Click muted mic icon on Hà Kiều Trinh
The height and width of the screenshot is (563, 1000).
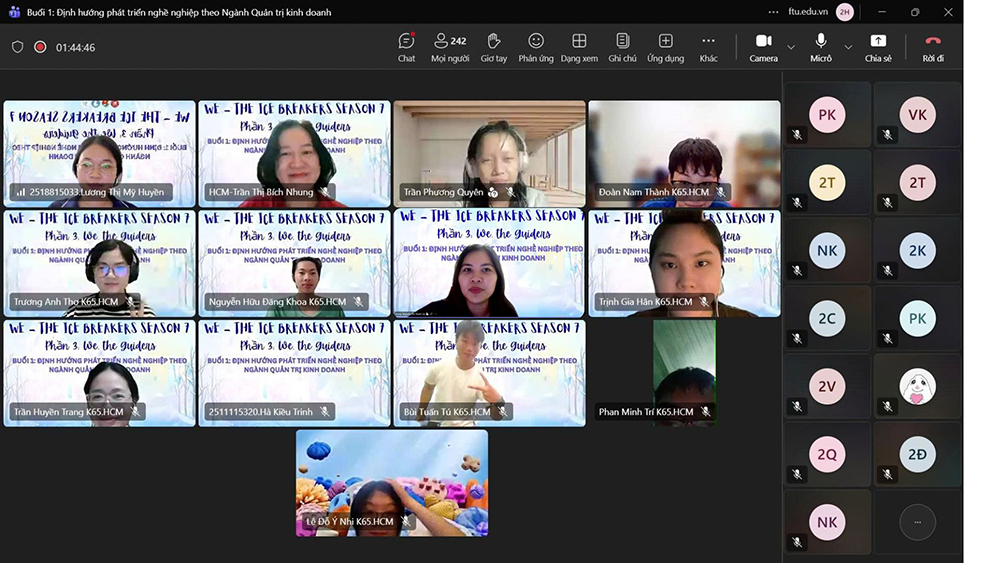[x=325, y=412]
